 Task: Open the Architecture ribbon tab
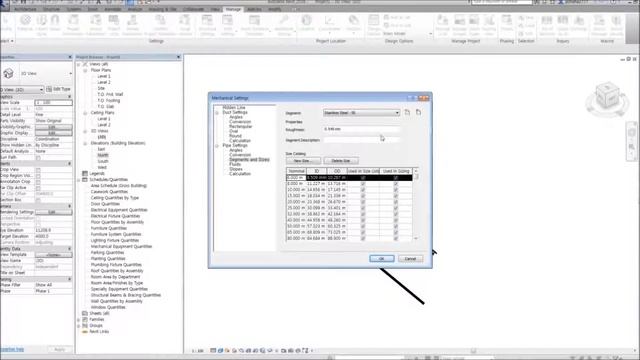click(x=25, y=9)
